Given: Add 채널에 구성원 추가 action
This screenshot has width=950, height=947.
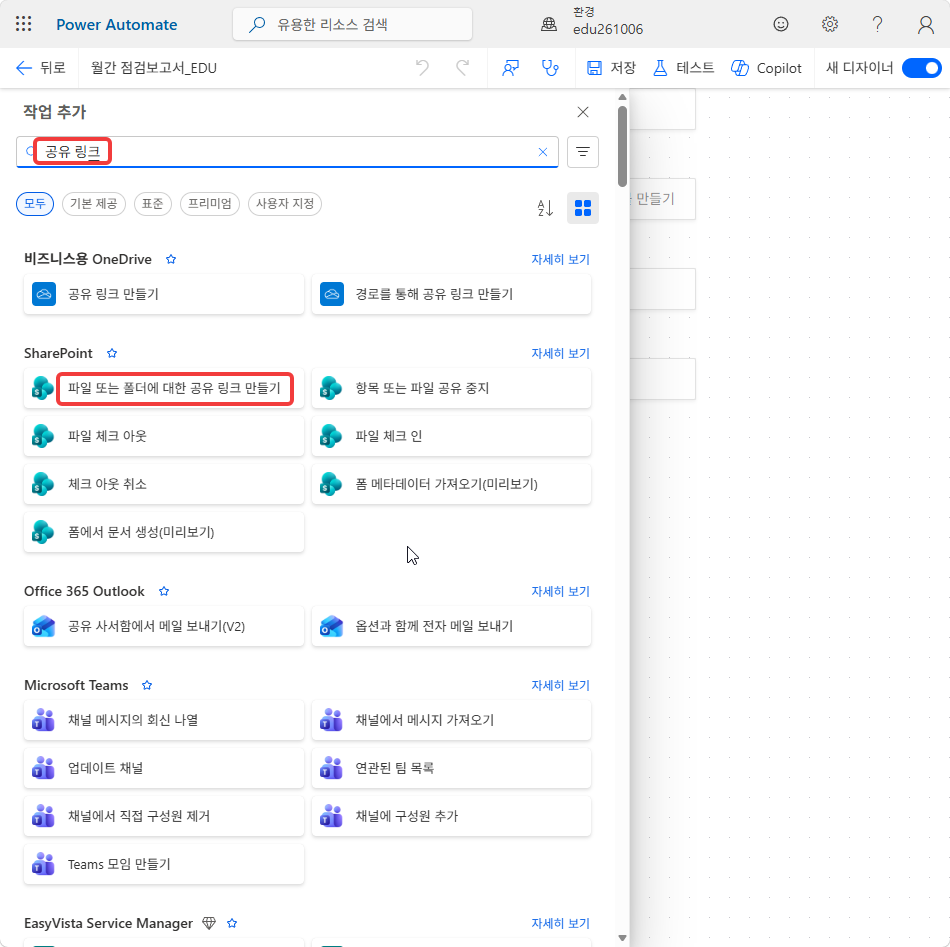Looking at the screenshot, I should [x=451, y=816].
